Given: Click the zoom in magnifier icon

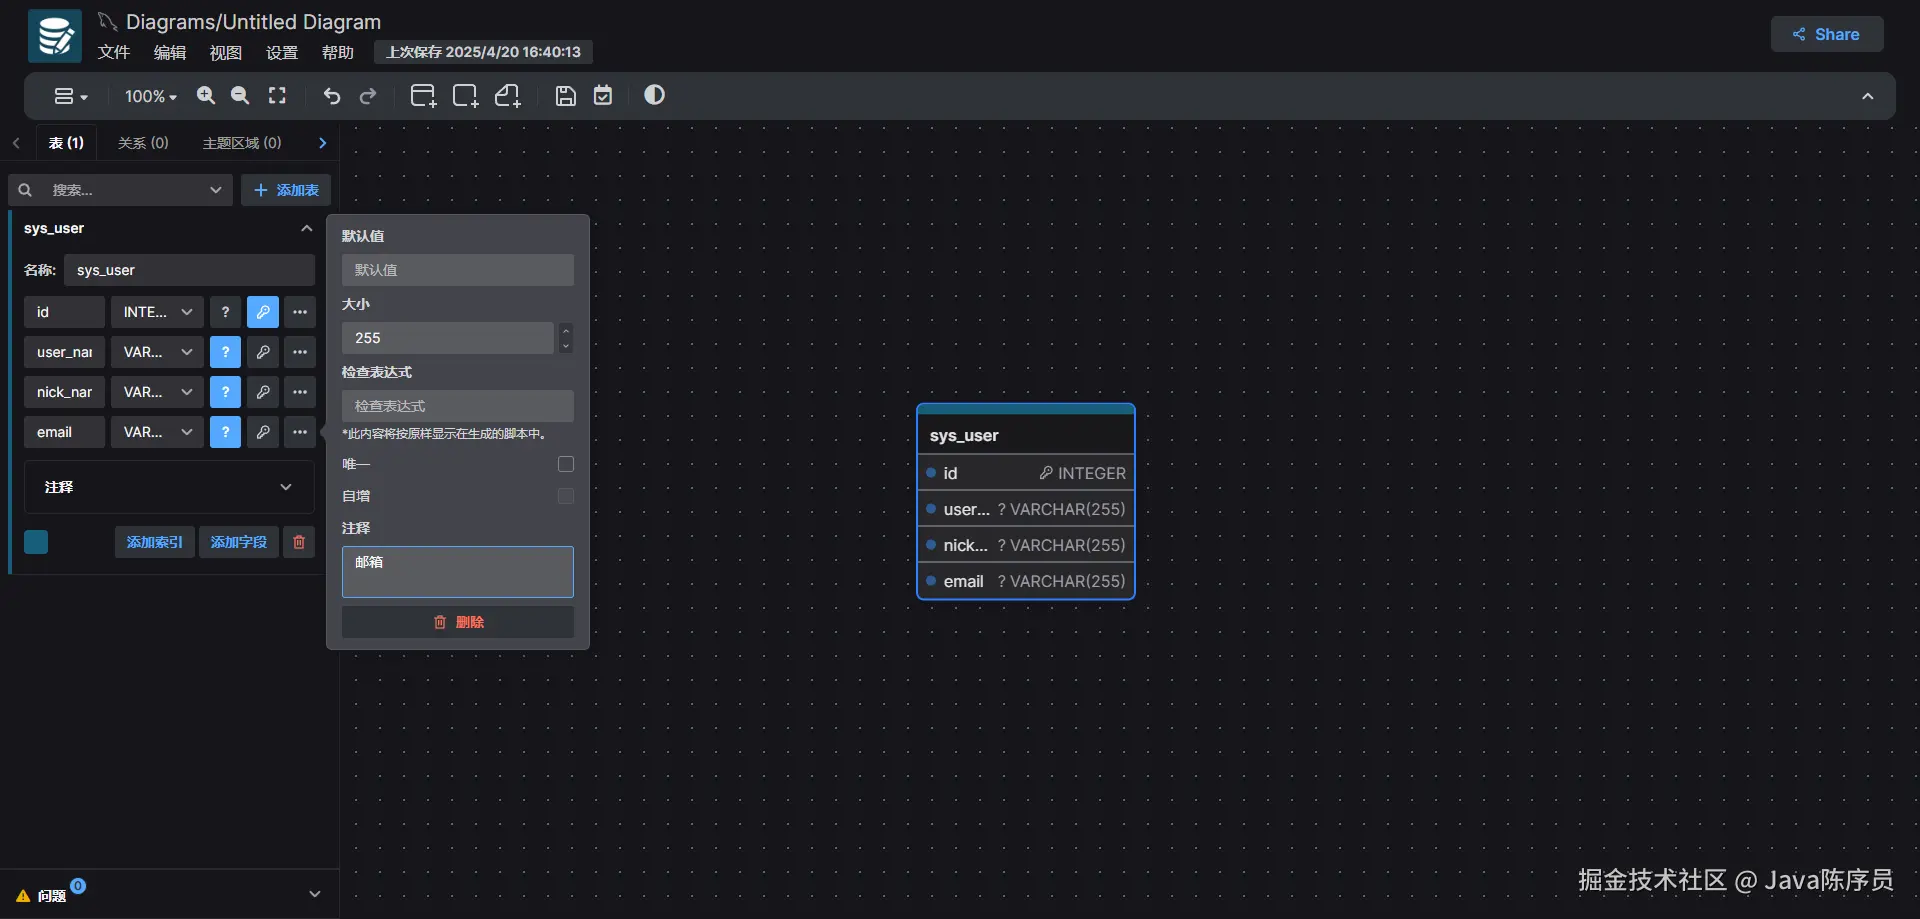Looking at the screenshot, I should [206, 95].
